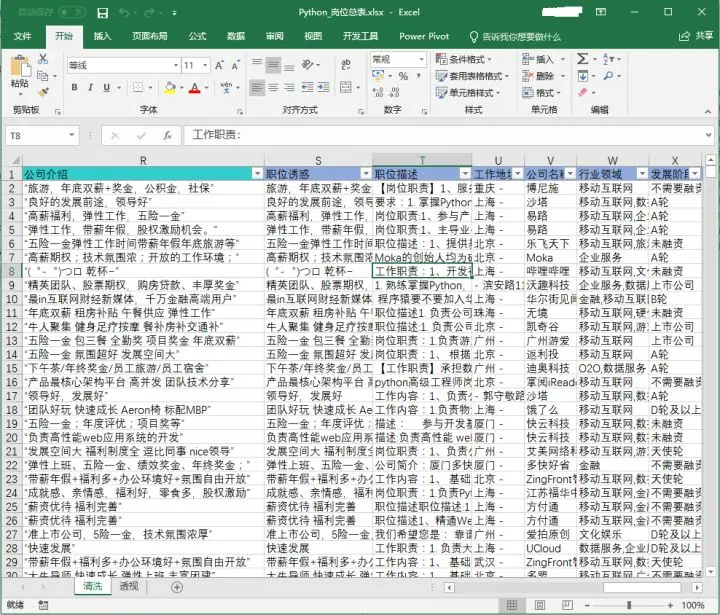Viewport: 720px width, 615px height.
Task: Click the zoom slider handle
Action: click(629, 605)
